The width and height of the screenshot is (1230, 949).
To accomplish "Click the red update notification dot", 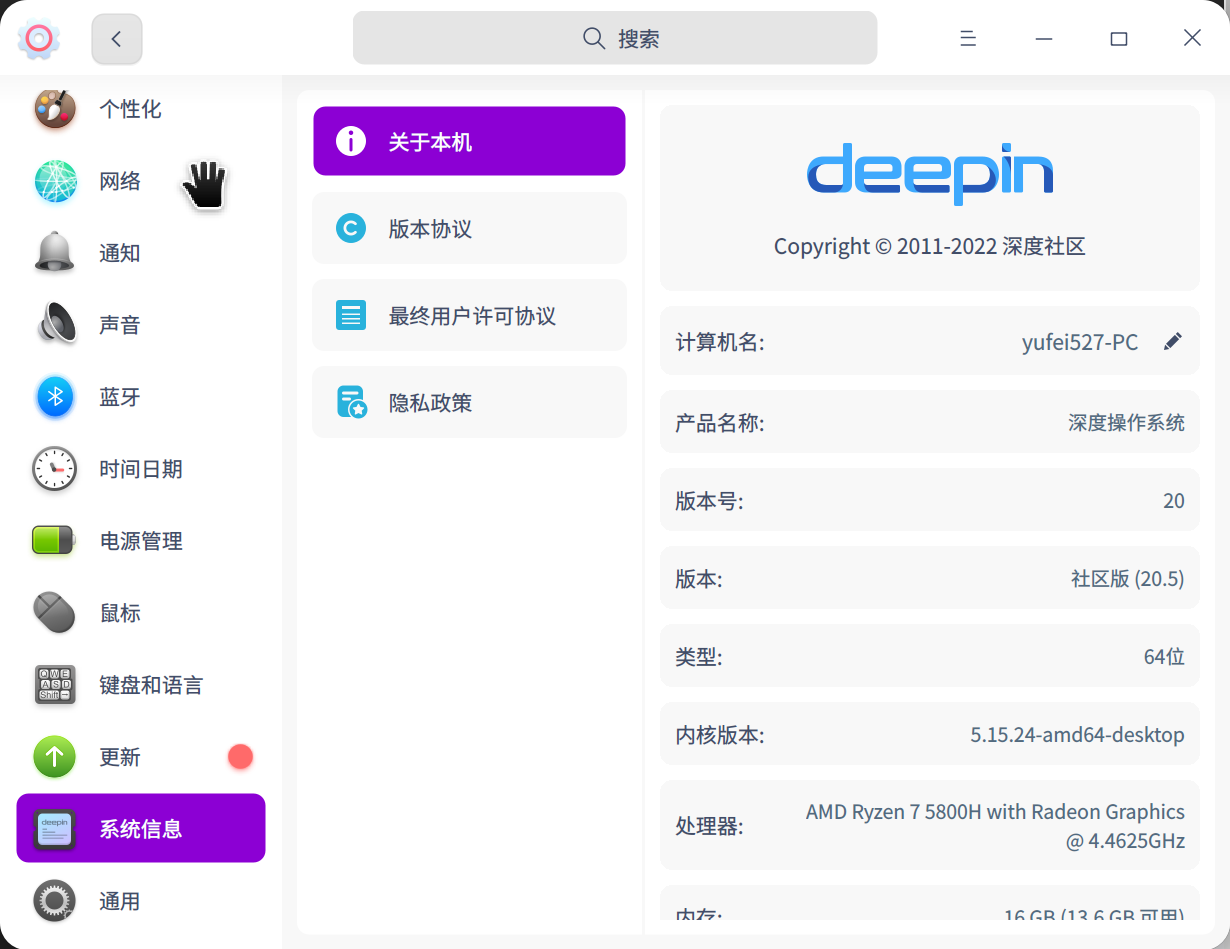I will (x=240, y=757).
